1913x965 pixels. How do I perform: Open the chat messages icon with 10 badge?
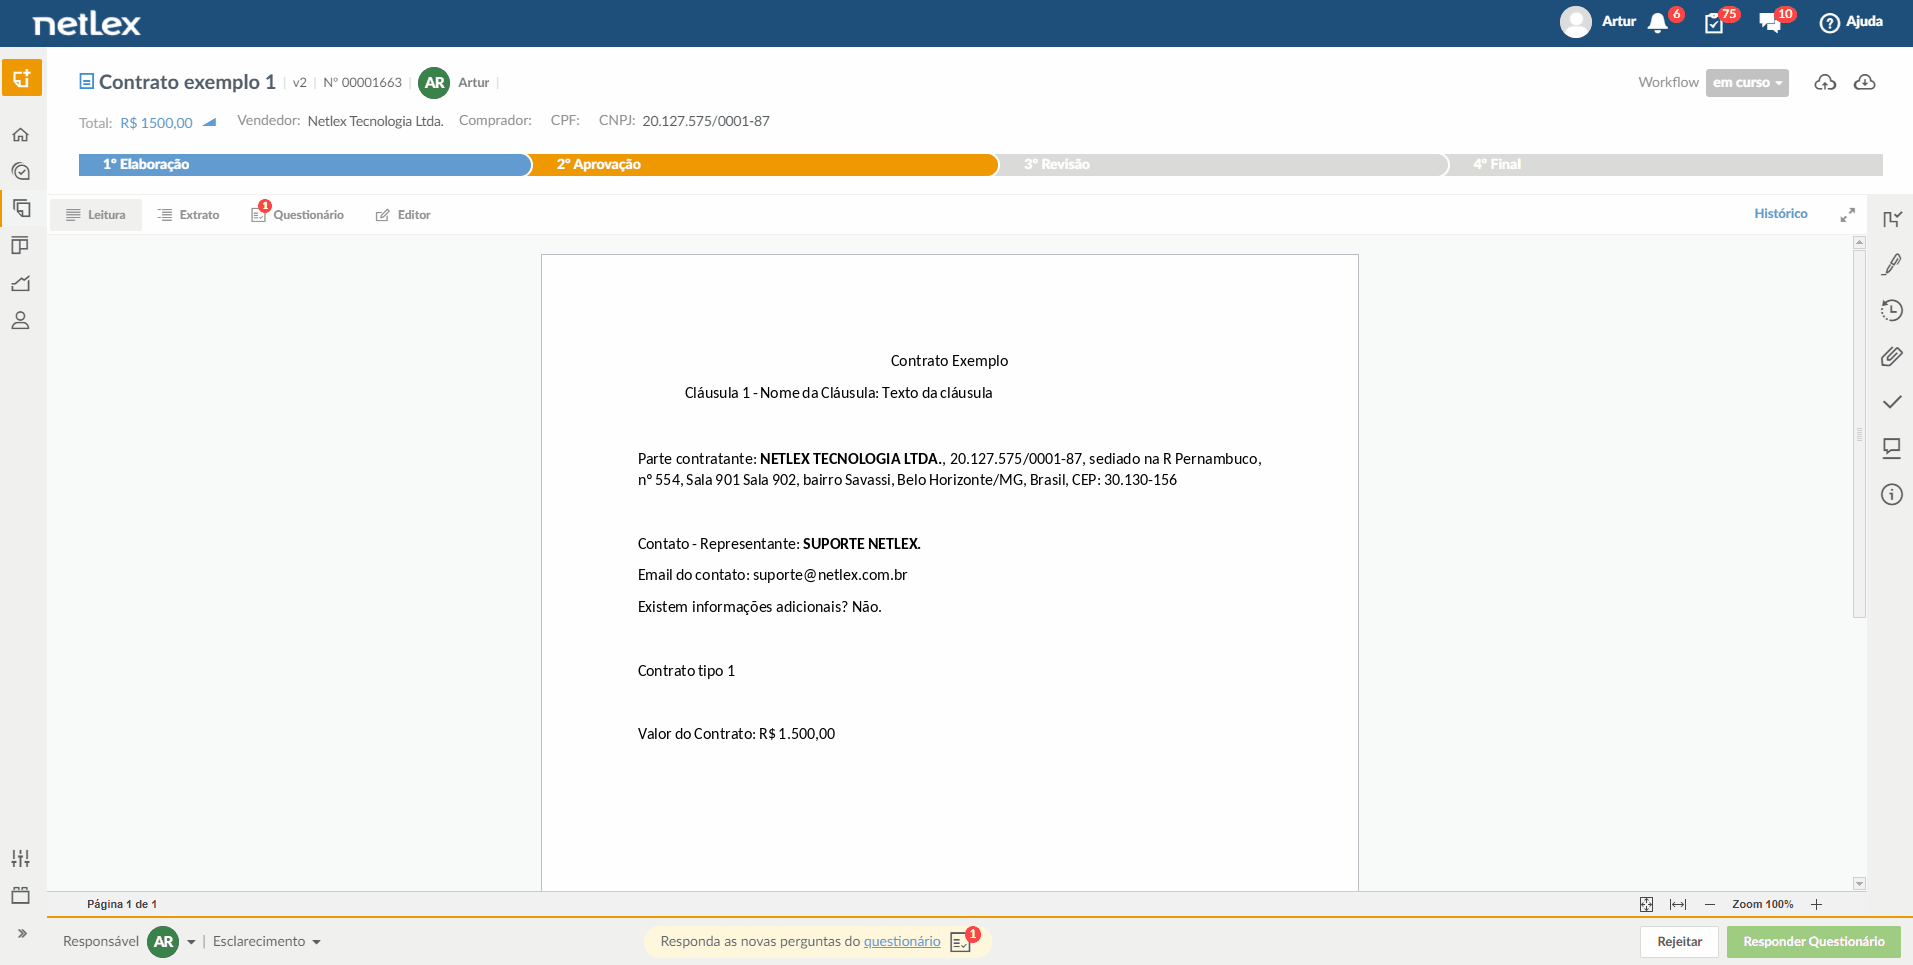[1770, 23]
